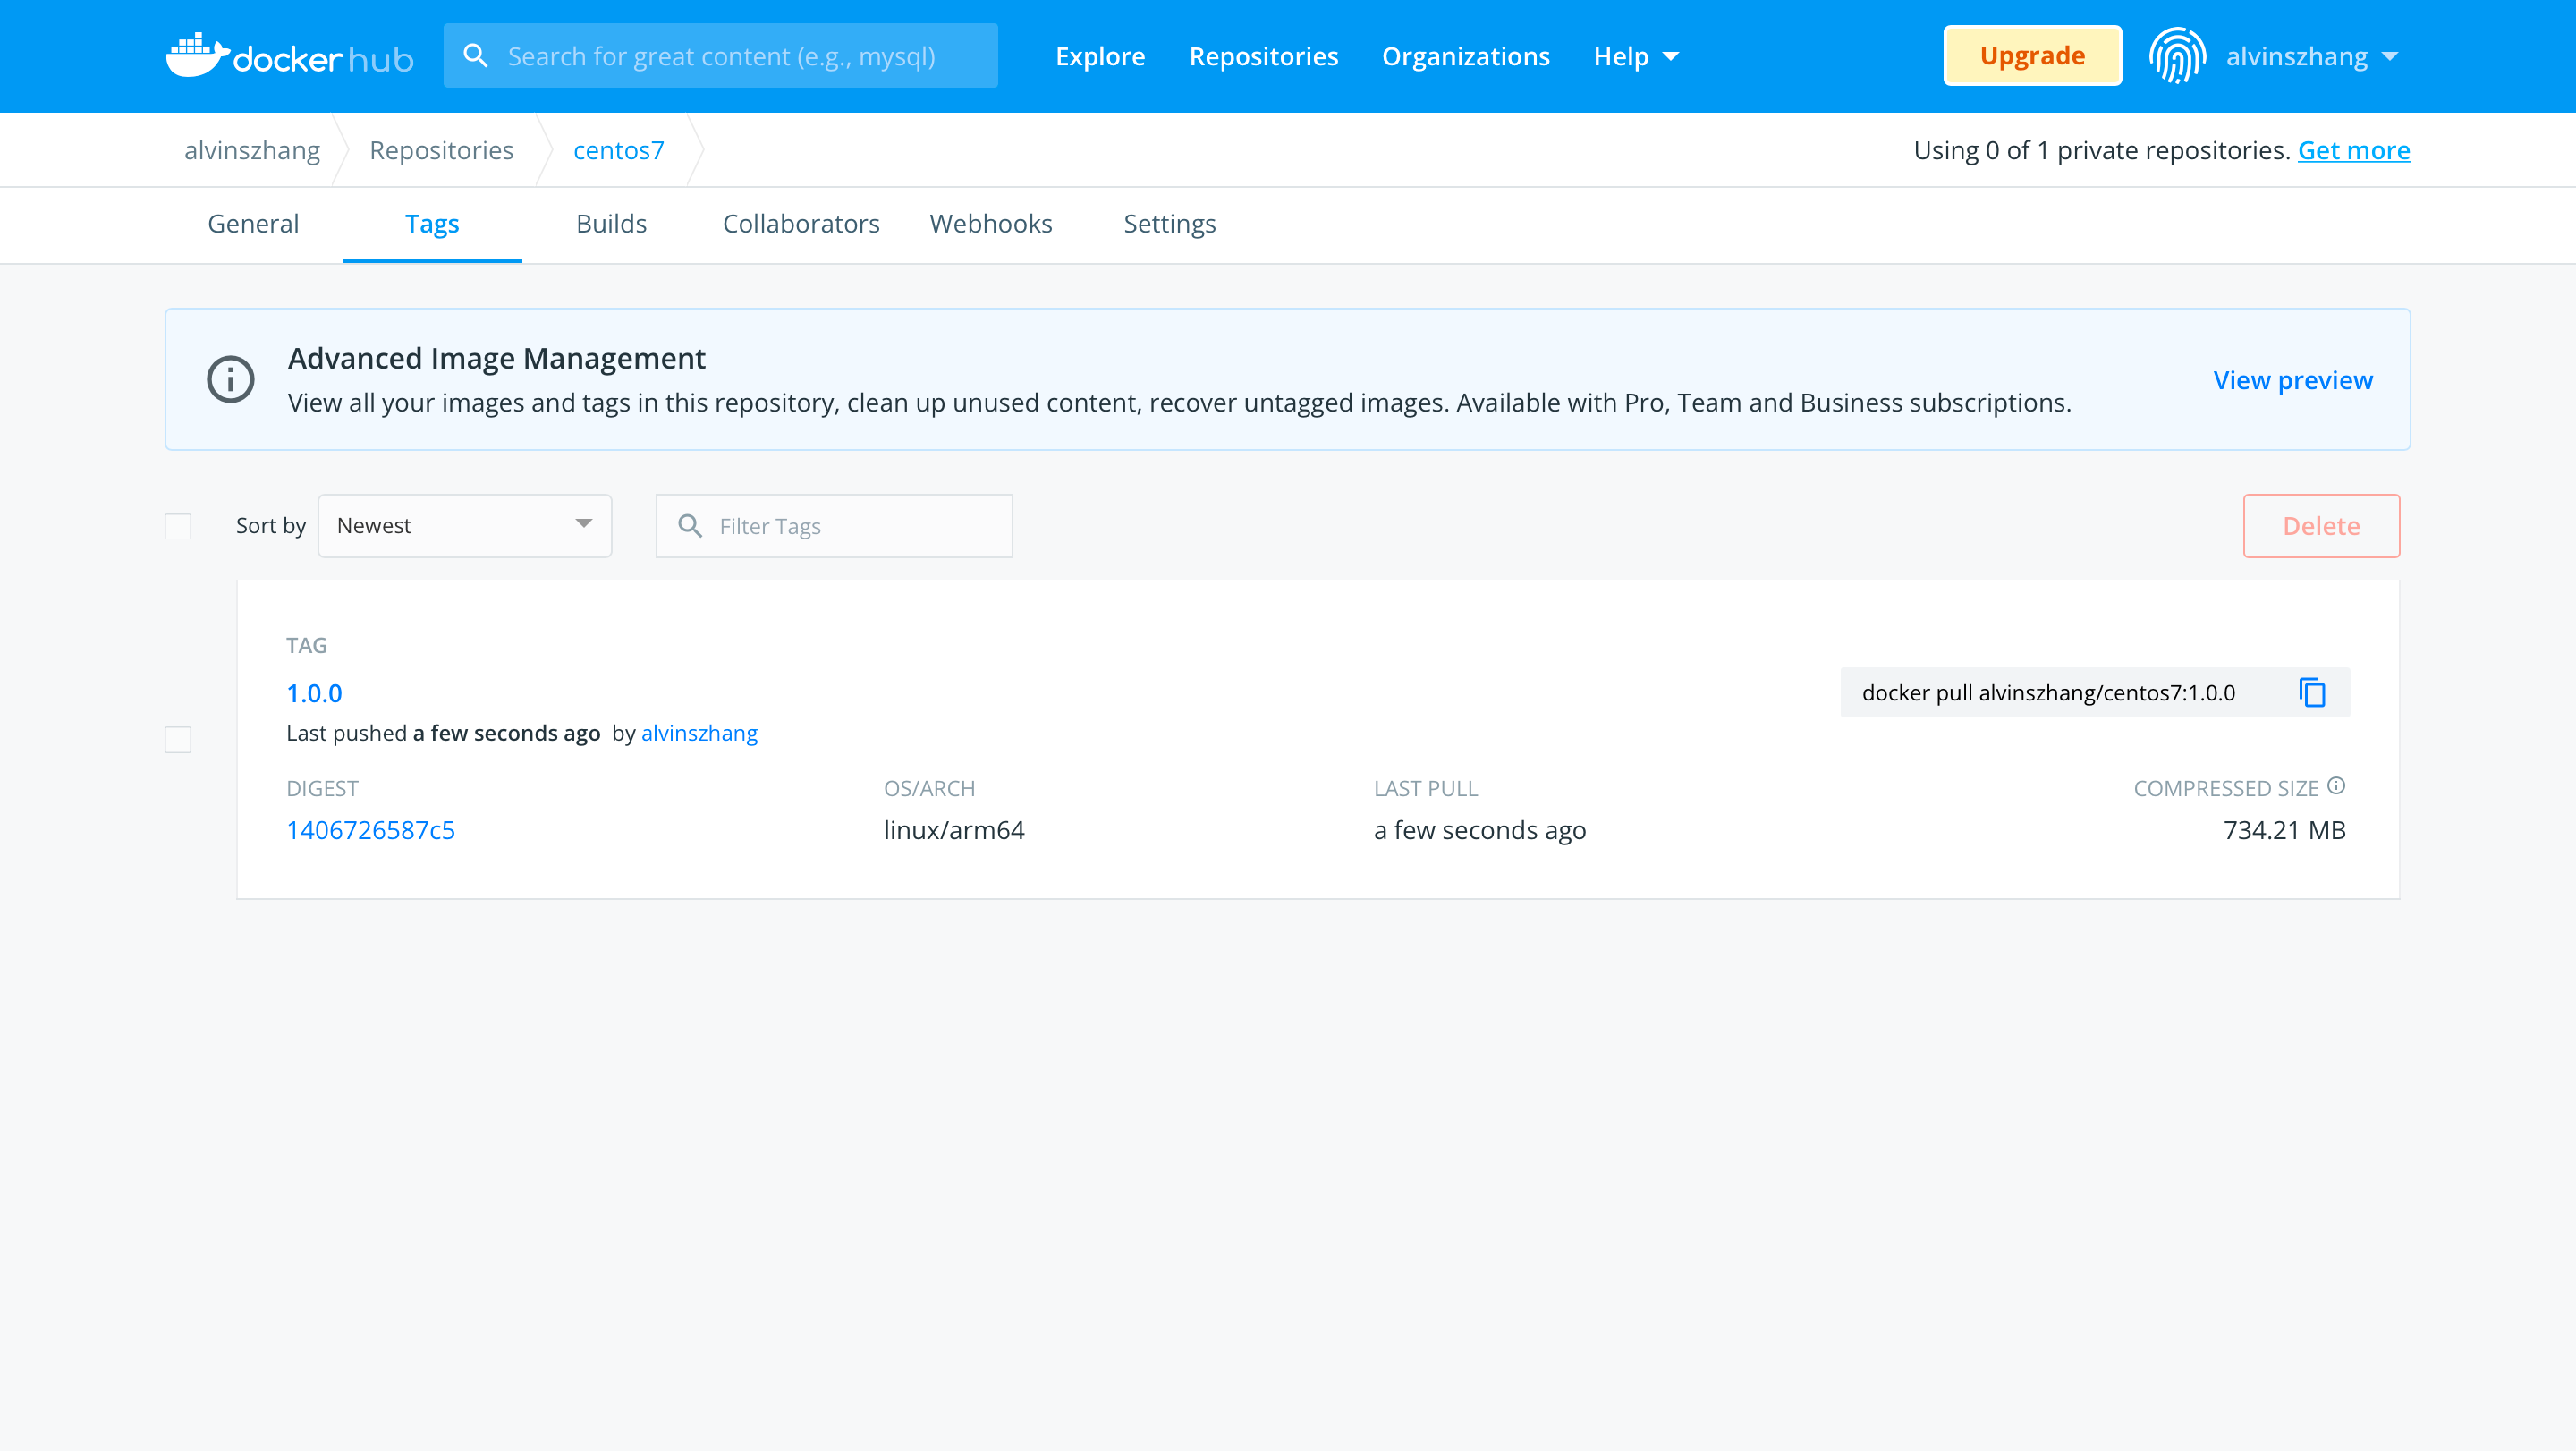Click the fingerprint avatar icon
The width and height of the screenshot is (2576, 1451).
pos(2177,56)
